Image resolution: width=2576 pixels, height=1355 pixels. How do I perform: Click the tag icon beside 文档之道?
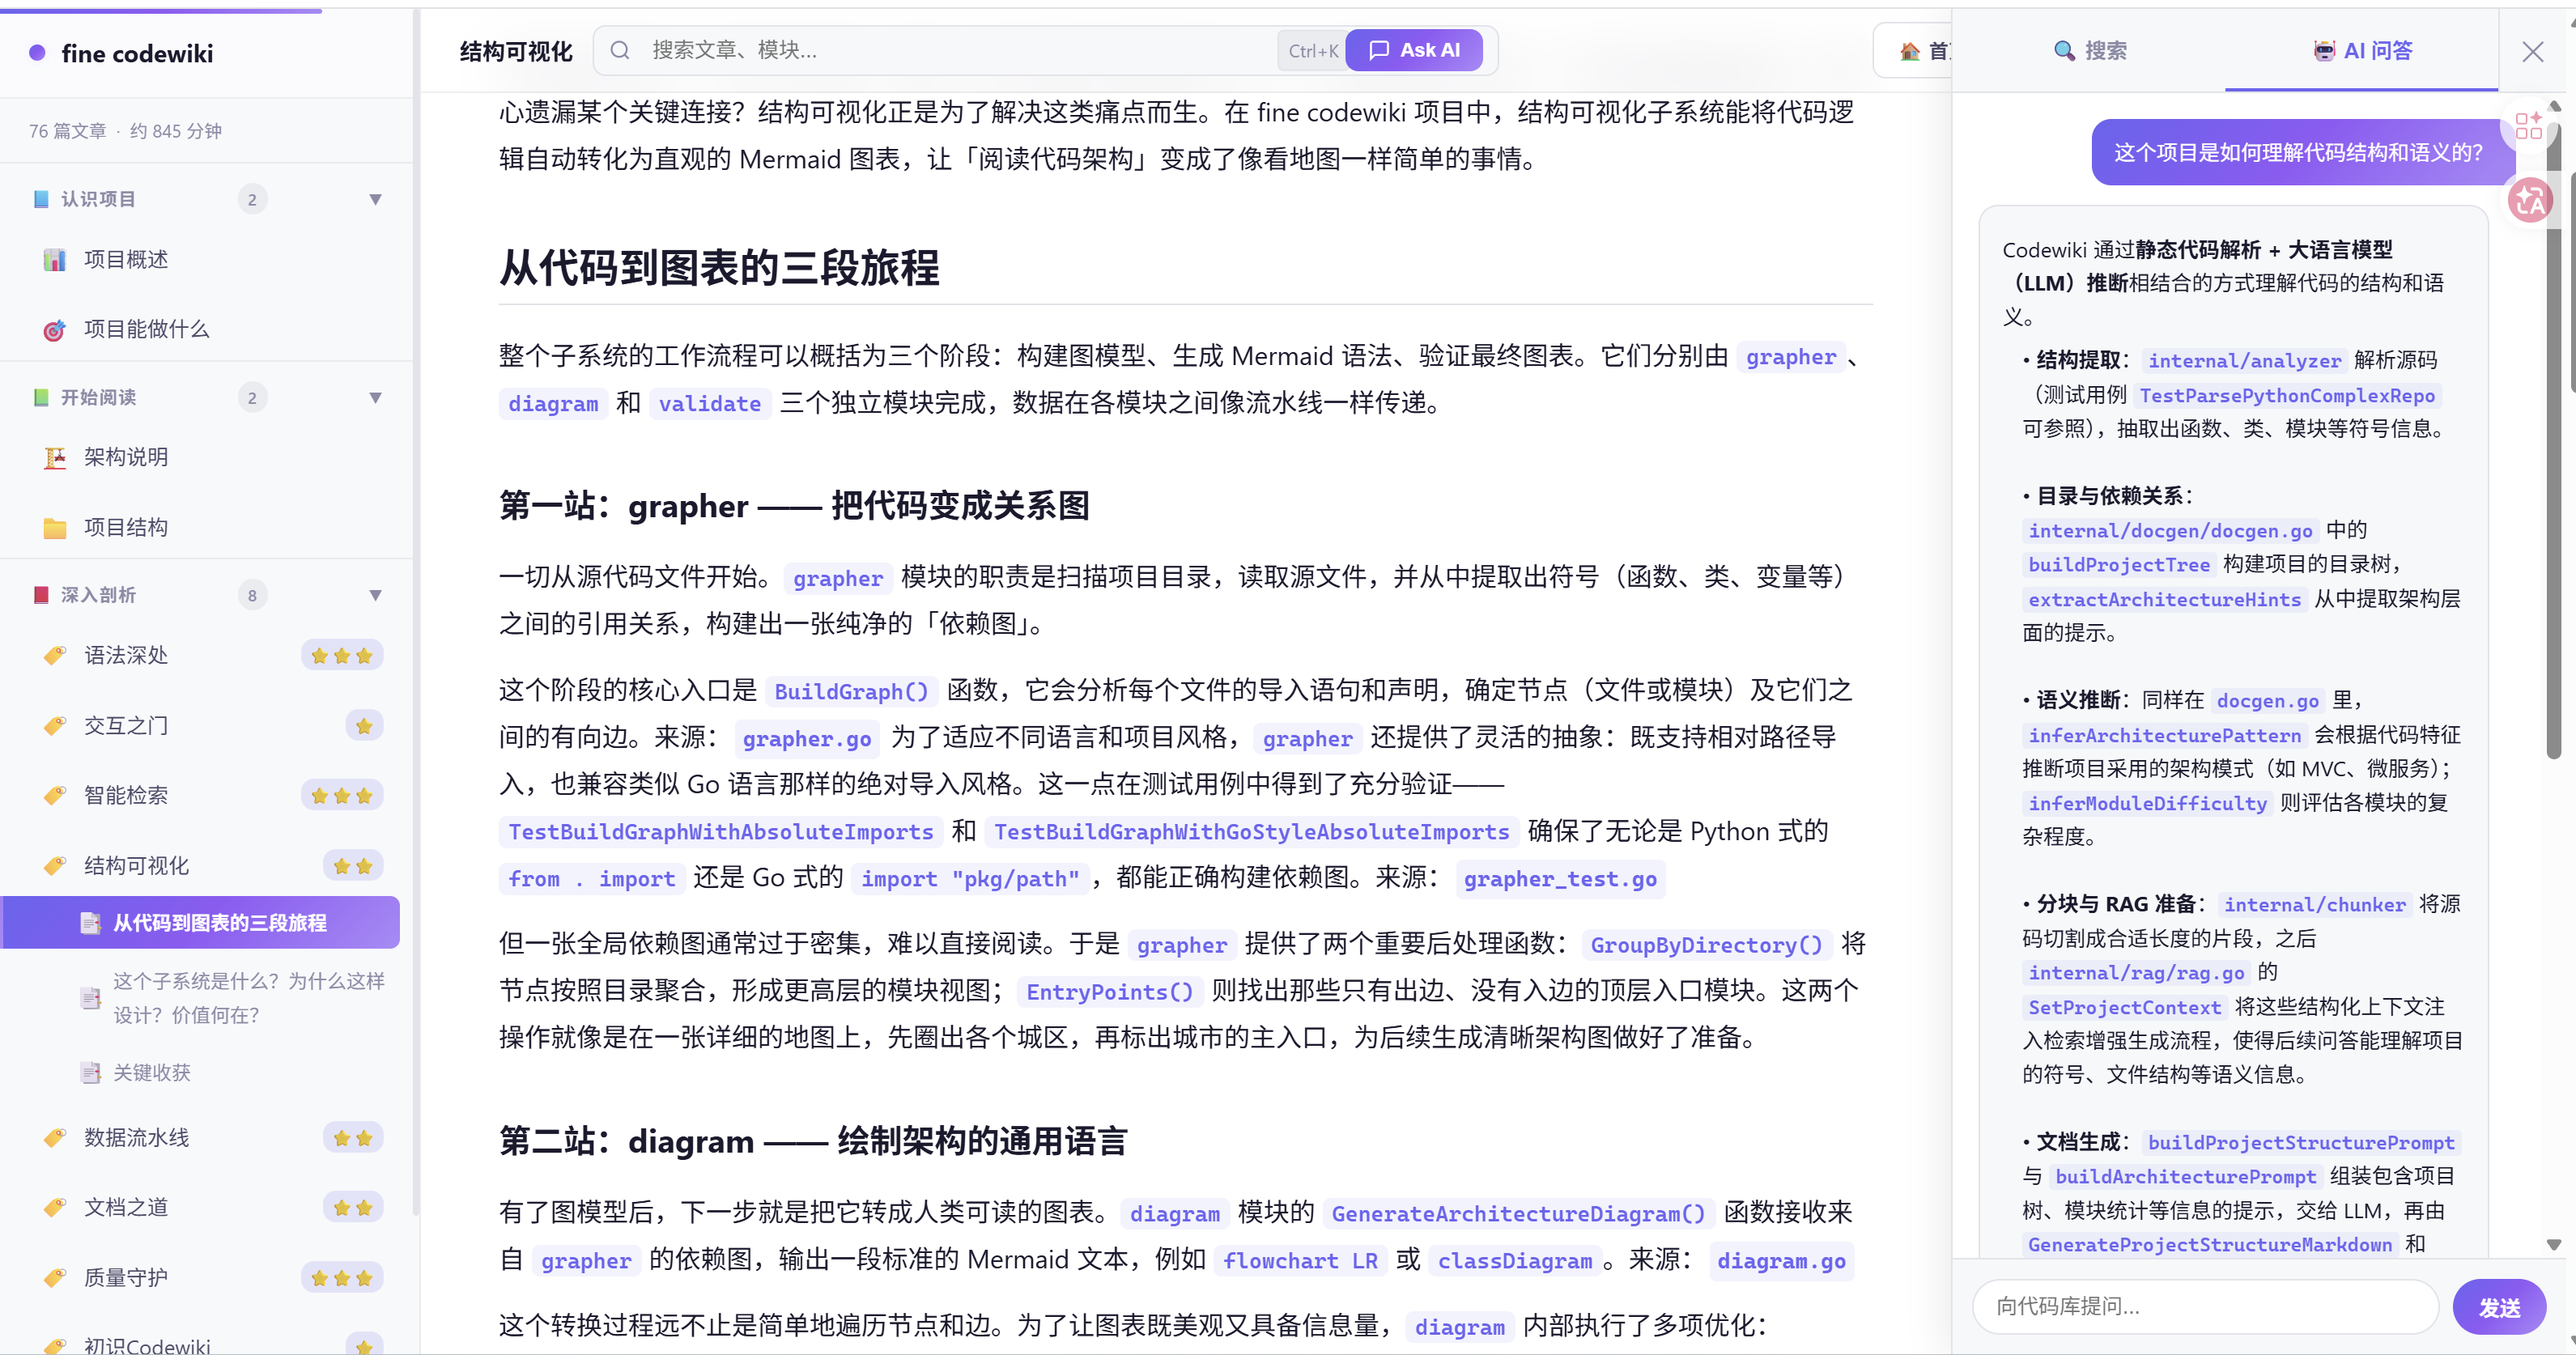[55, 1208]
